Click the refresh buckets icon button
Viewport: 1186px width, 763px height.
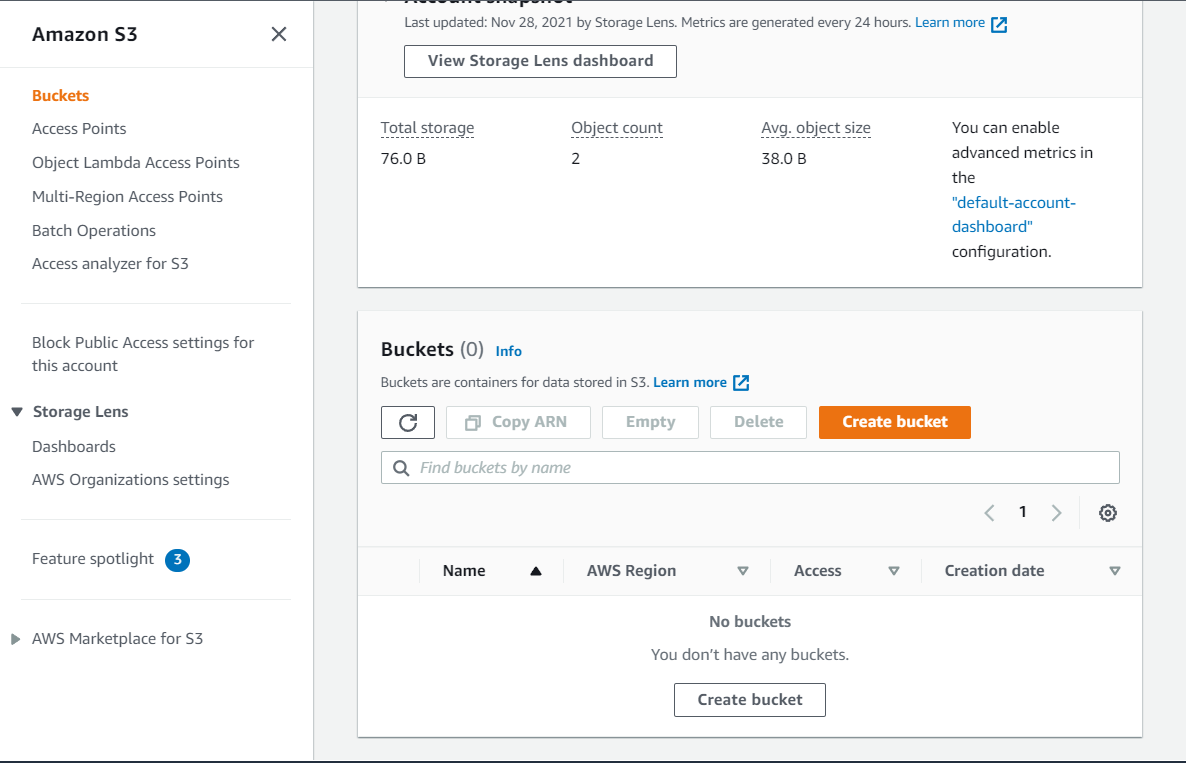pos(408,422)
